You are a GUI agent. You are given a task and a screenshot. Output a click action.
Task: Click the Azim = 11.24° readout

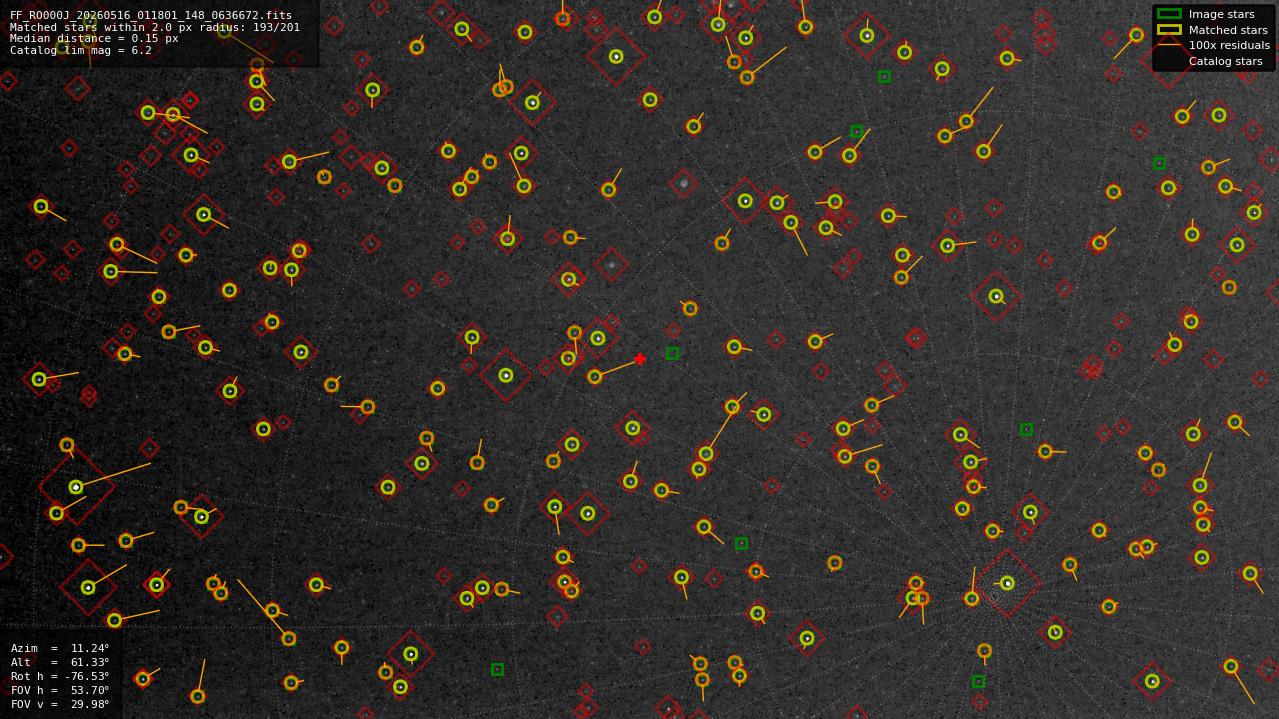click(x=60, y=648)
